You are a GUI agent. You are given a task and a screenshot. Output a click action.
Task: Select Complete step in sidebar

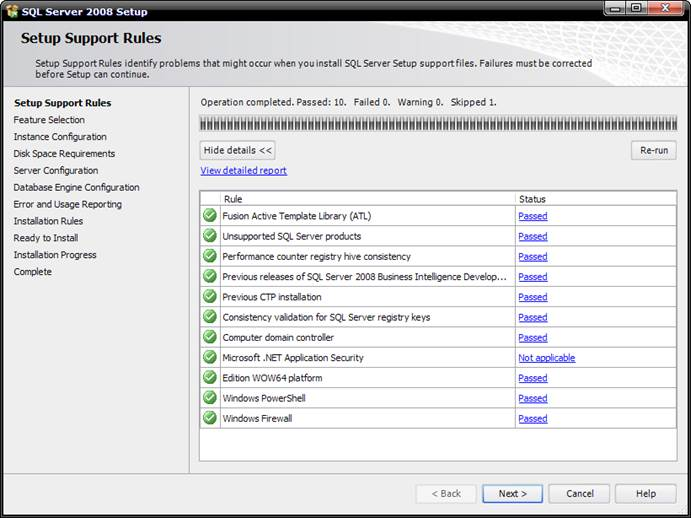[x=33, y=272]
